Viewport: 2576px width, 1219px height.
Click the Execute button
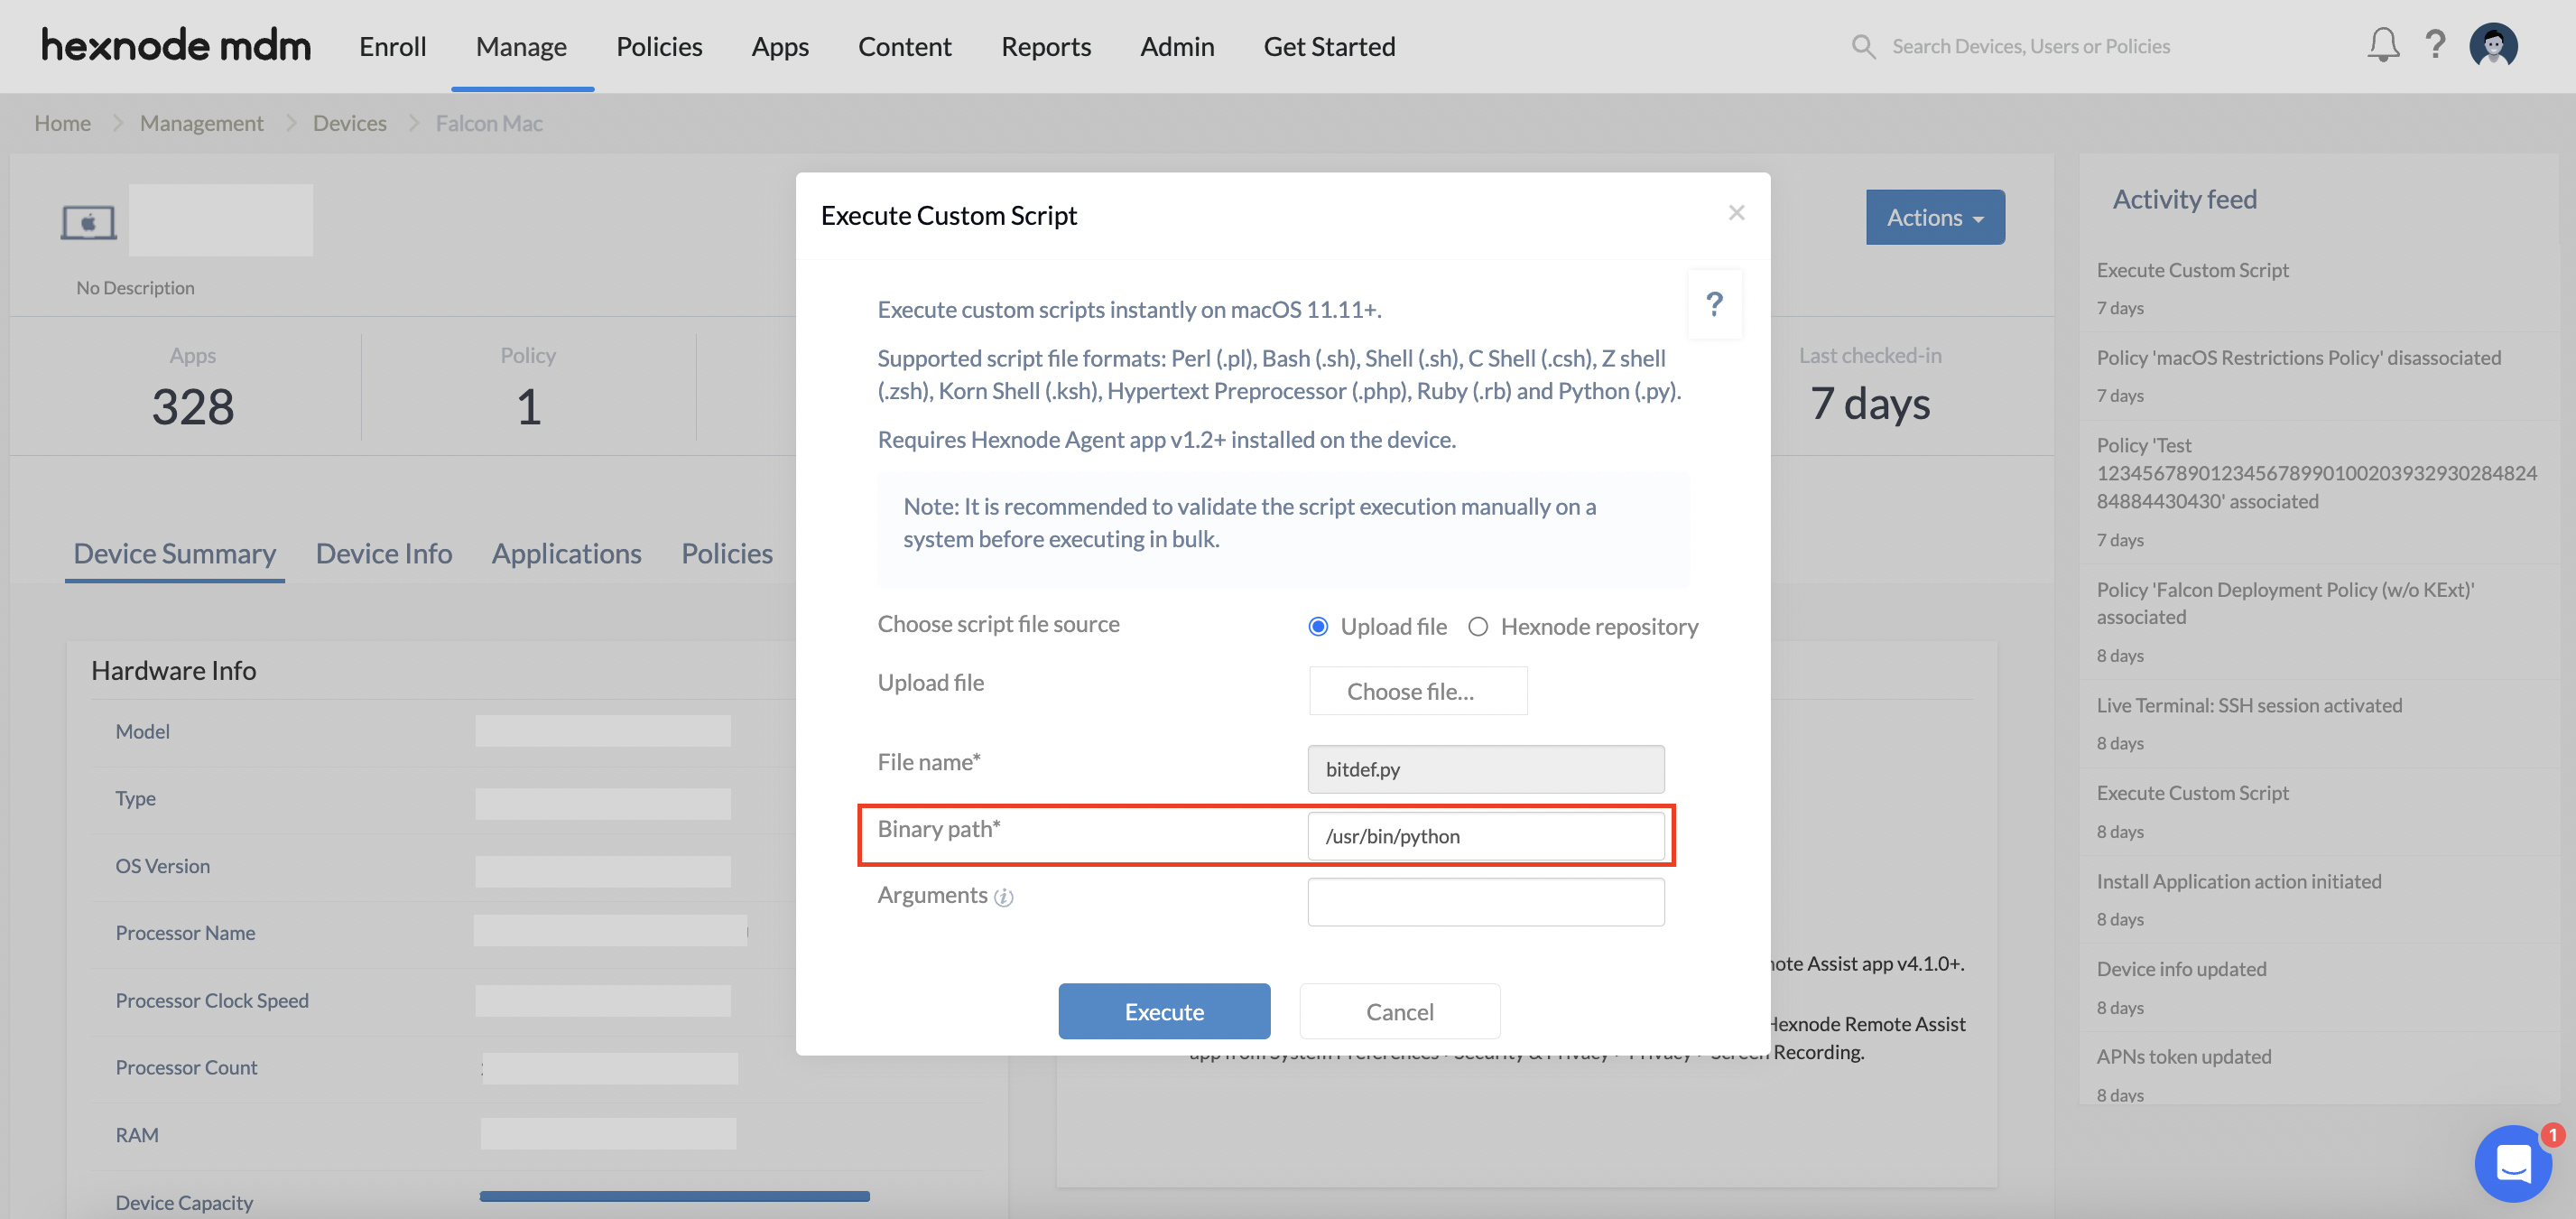point(1164,1011)
